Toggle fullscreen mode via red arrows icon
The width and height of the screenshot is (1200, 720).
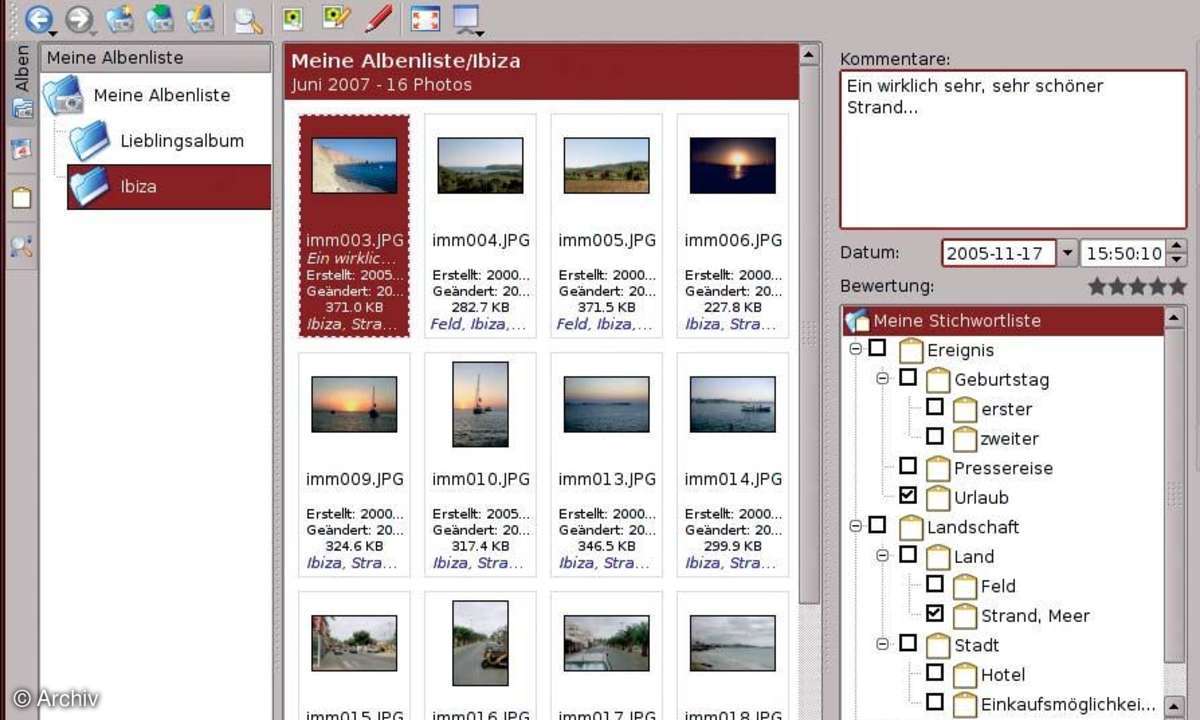click(425, 18)
